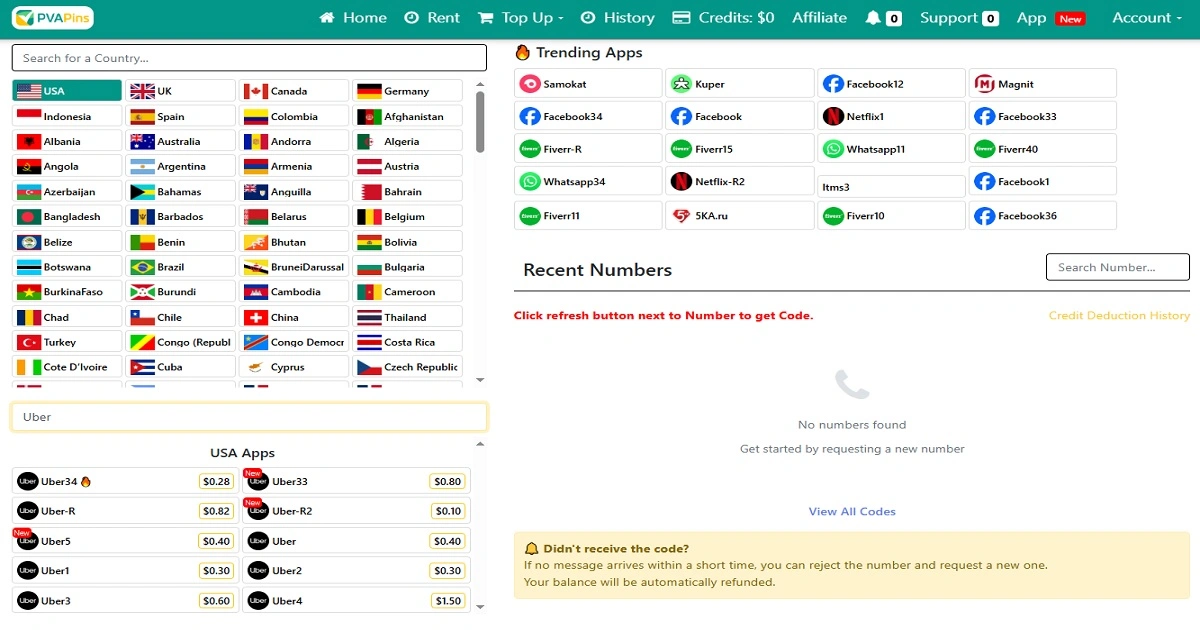The height and width of the screenshot is (630, 1200).
Task: Pick the Netflix1 app card
Action: [892, 117]
